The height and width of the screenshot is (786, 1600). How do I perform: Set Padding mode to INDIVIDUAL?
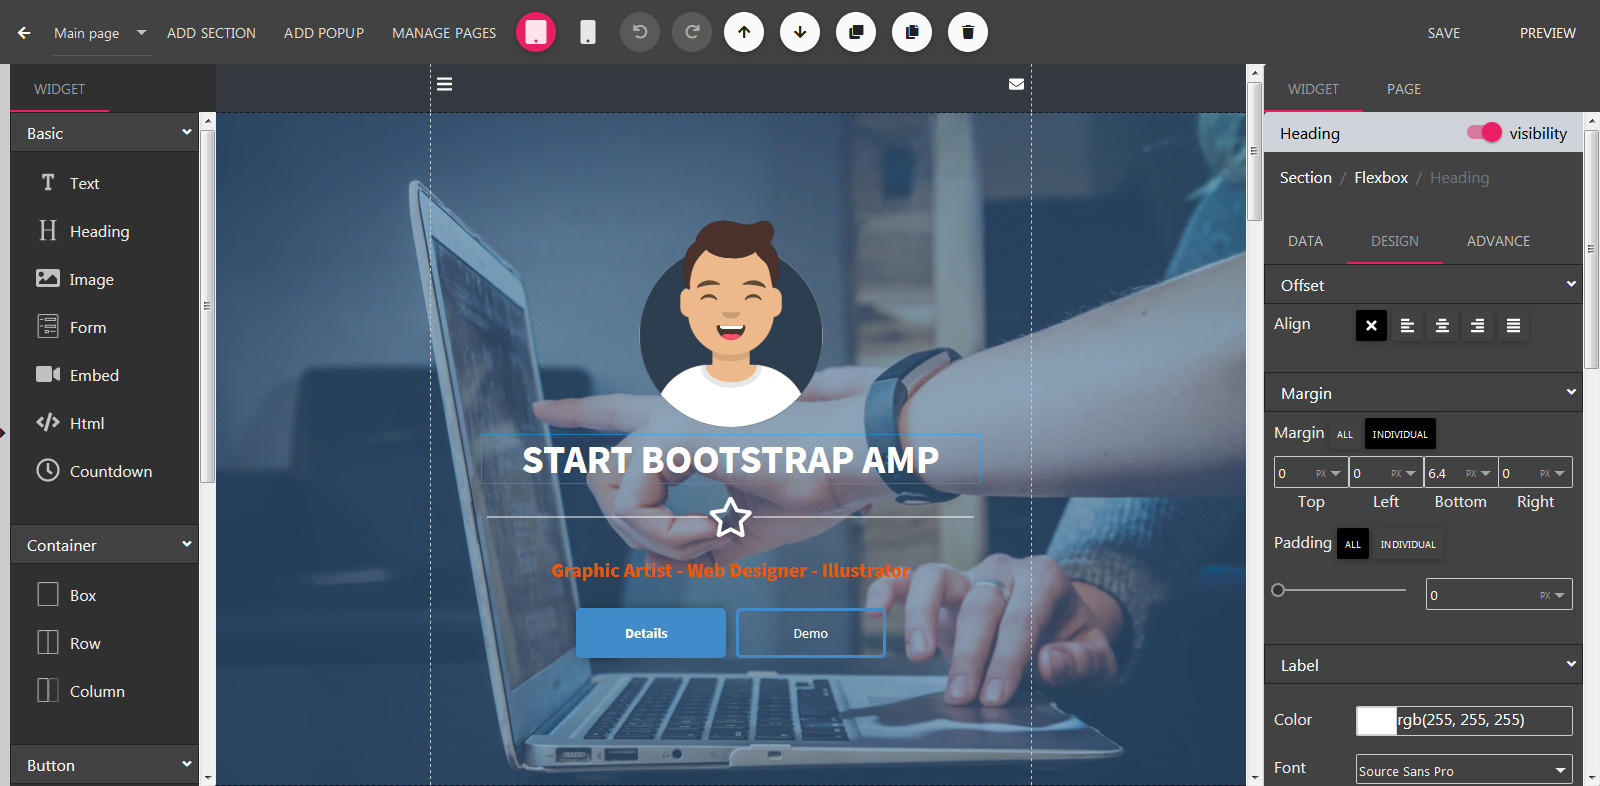point(1407,544)
